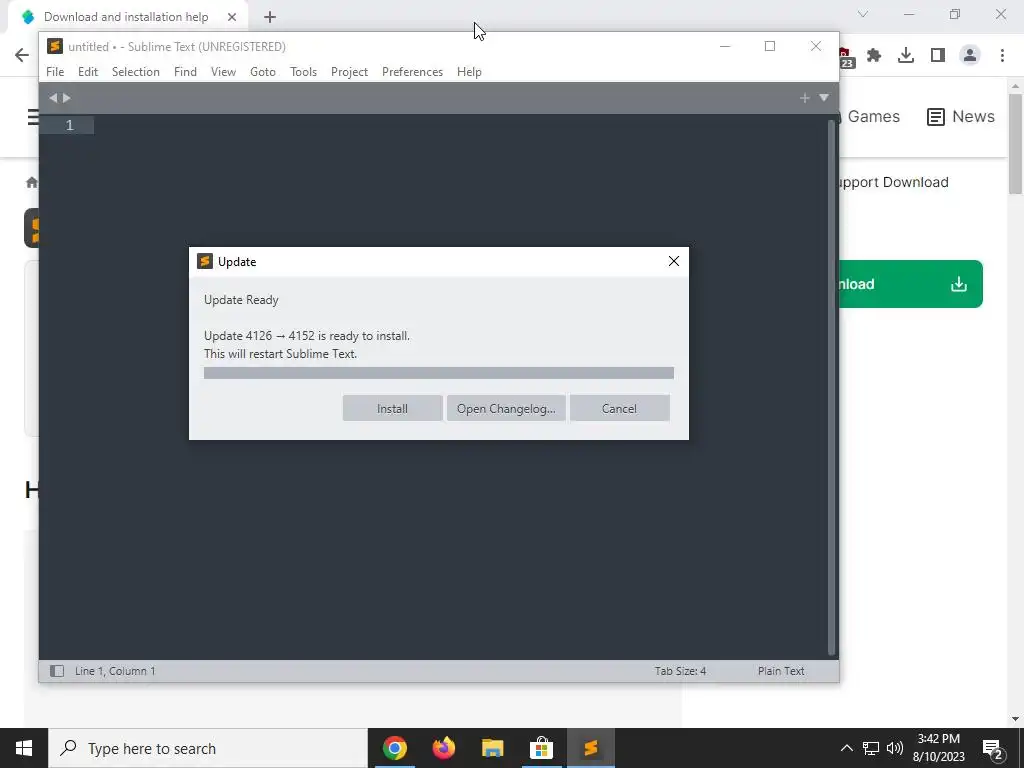This screenshot has width=1024, height=768.
Task: Click the red extension icon with badge 23
Action: 846,57
